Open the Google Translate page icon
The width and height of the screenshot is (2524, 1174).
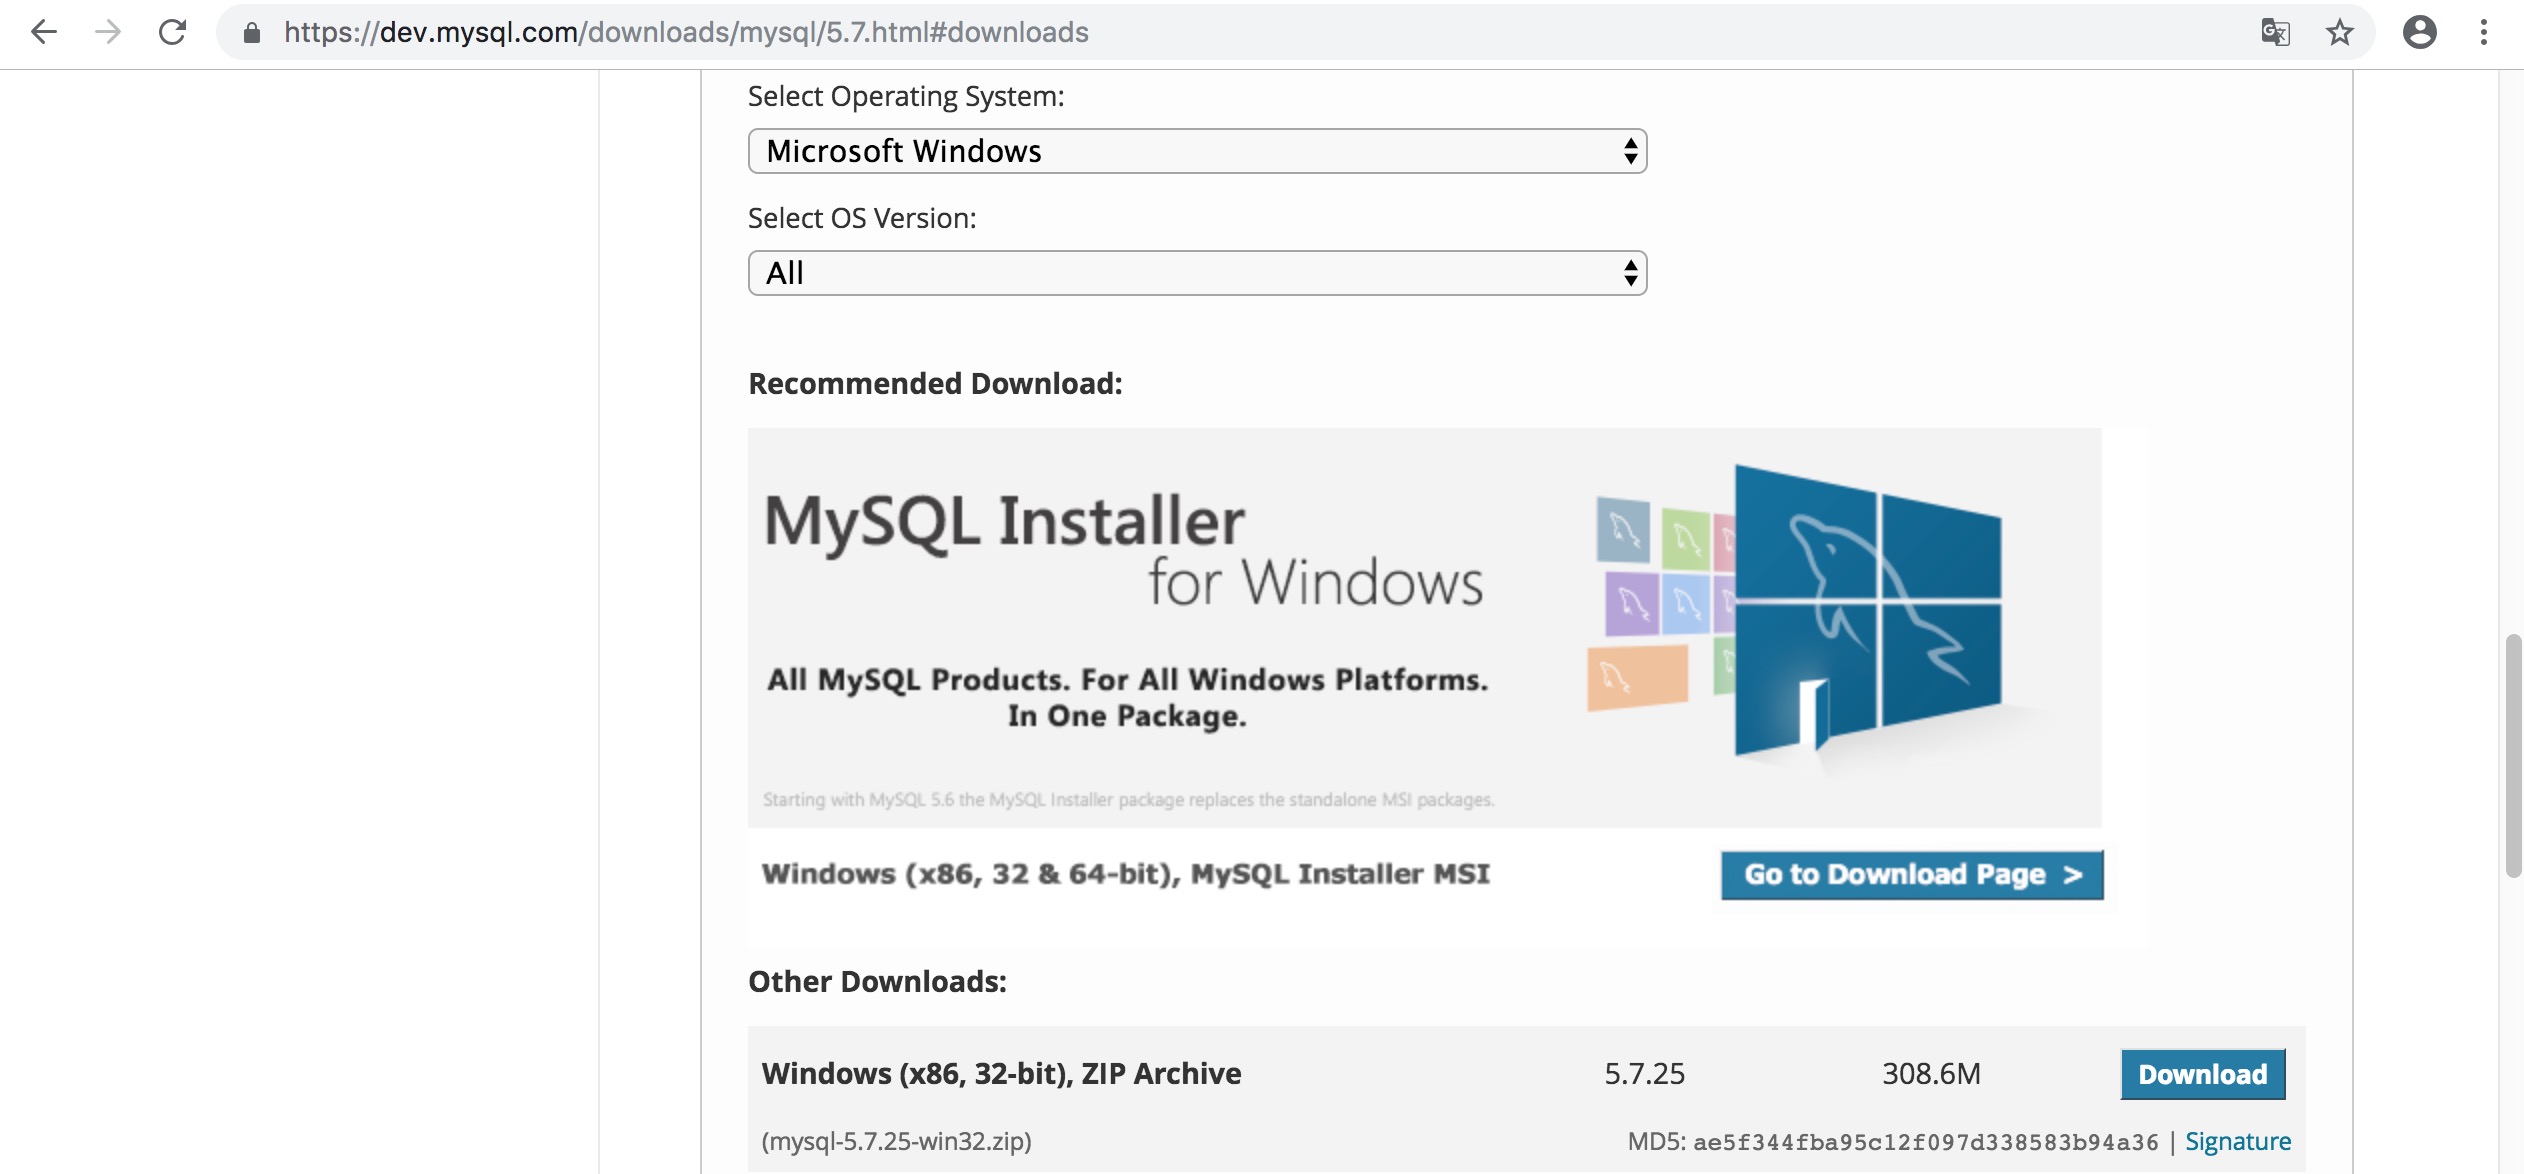click(x=2275, y=33)
